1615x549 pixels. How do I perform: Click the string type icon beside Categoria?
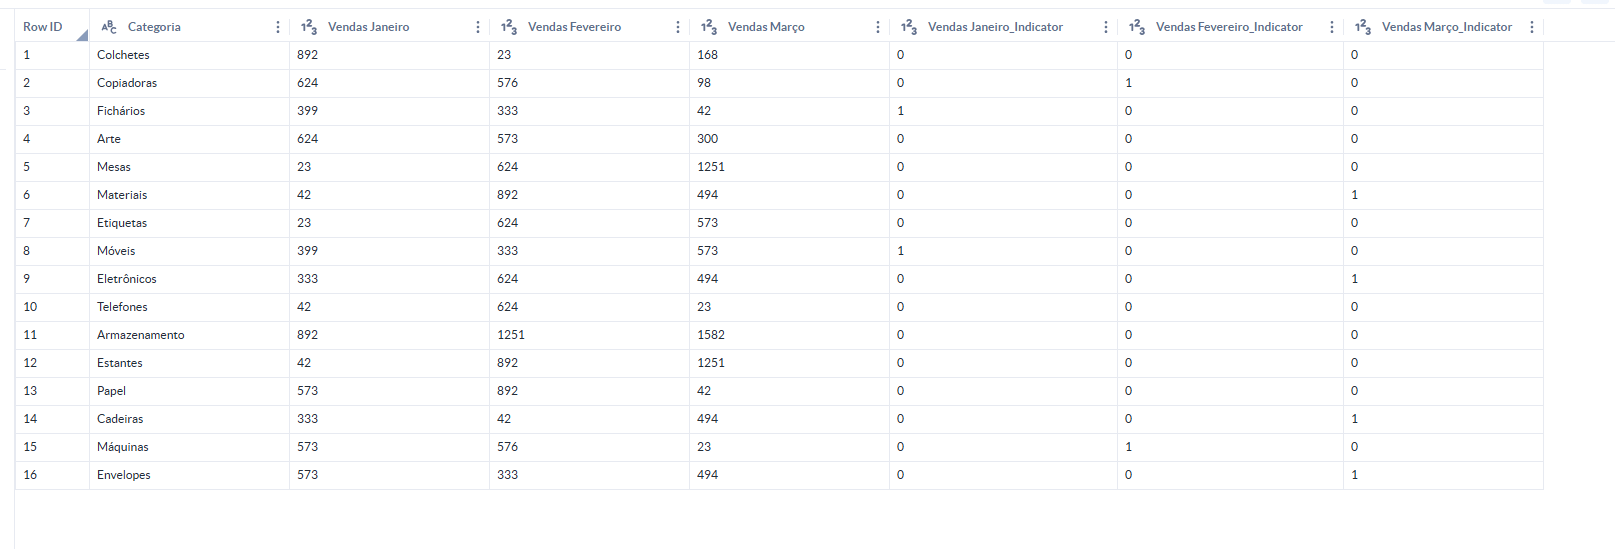click(x=109, y=27)
